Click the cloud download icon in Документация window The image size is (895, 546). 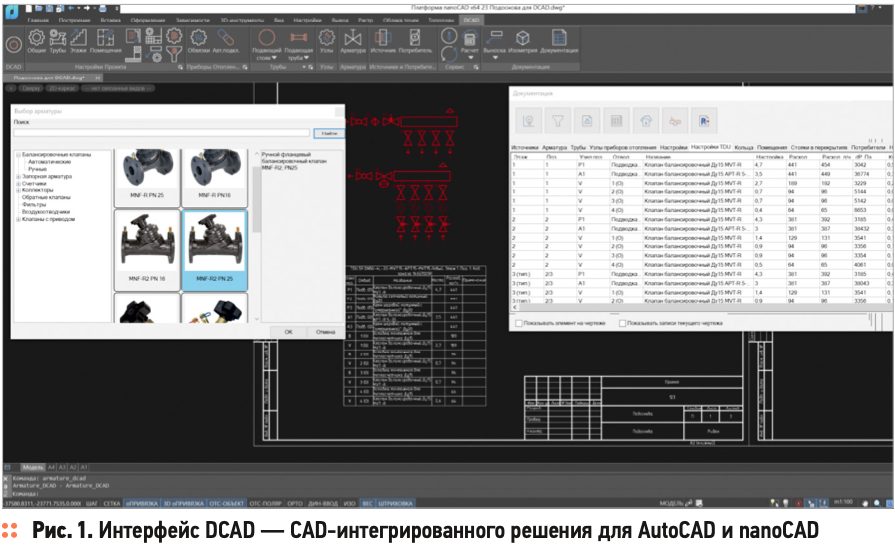tap(646, 121)
